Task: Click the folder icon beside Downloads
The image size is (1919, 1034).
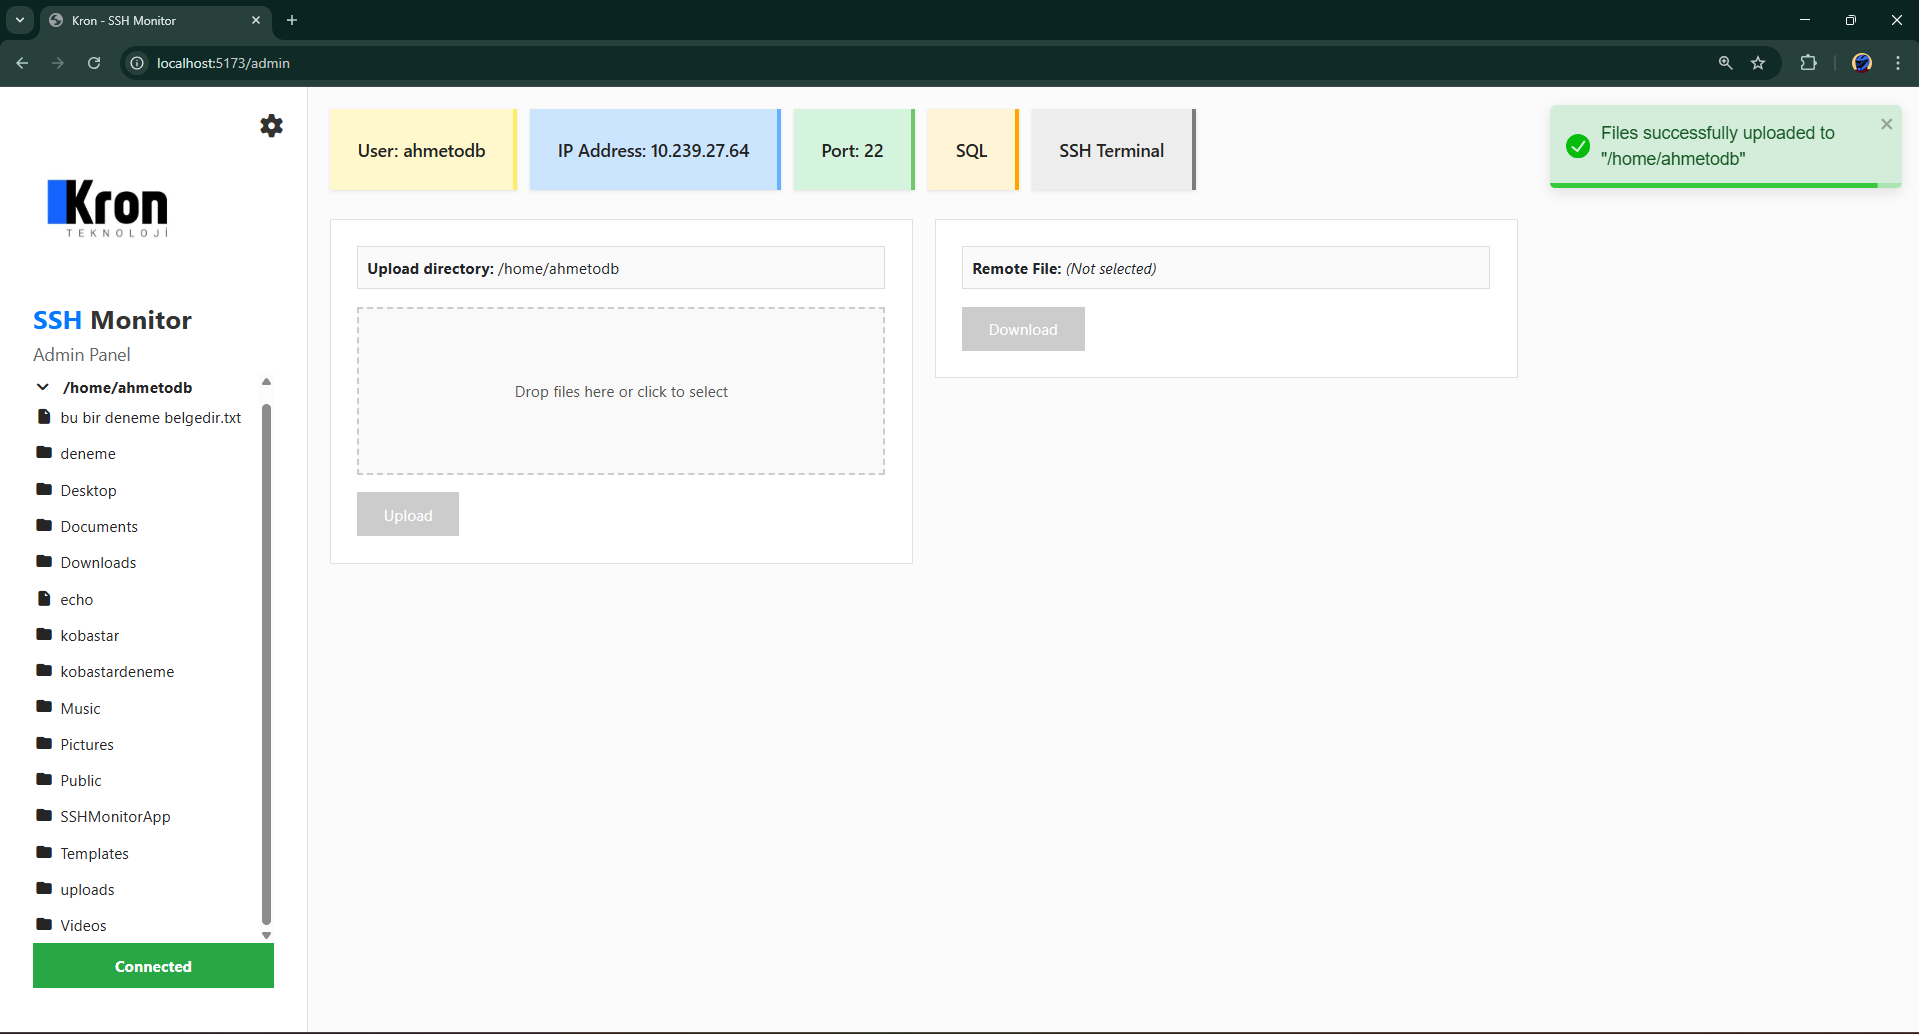Action: 44,561
